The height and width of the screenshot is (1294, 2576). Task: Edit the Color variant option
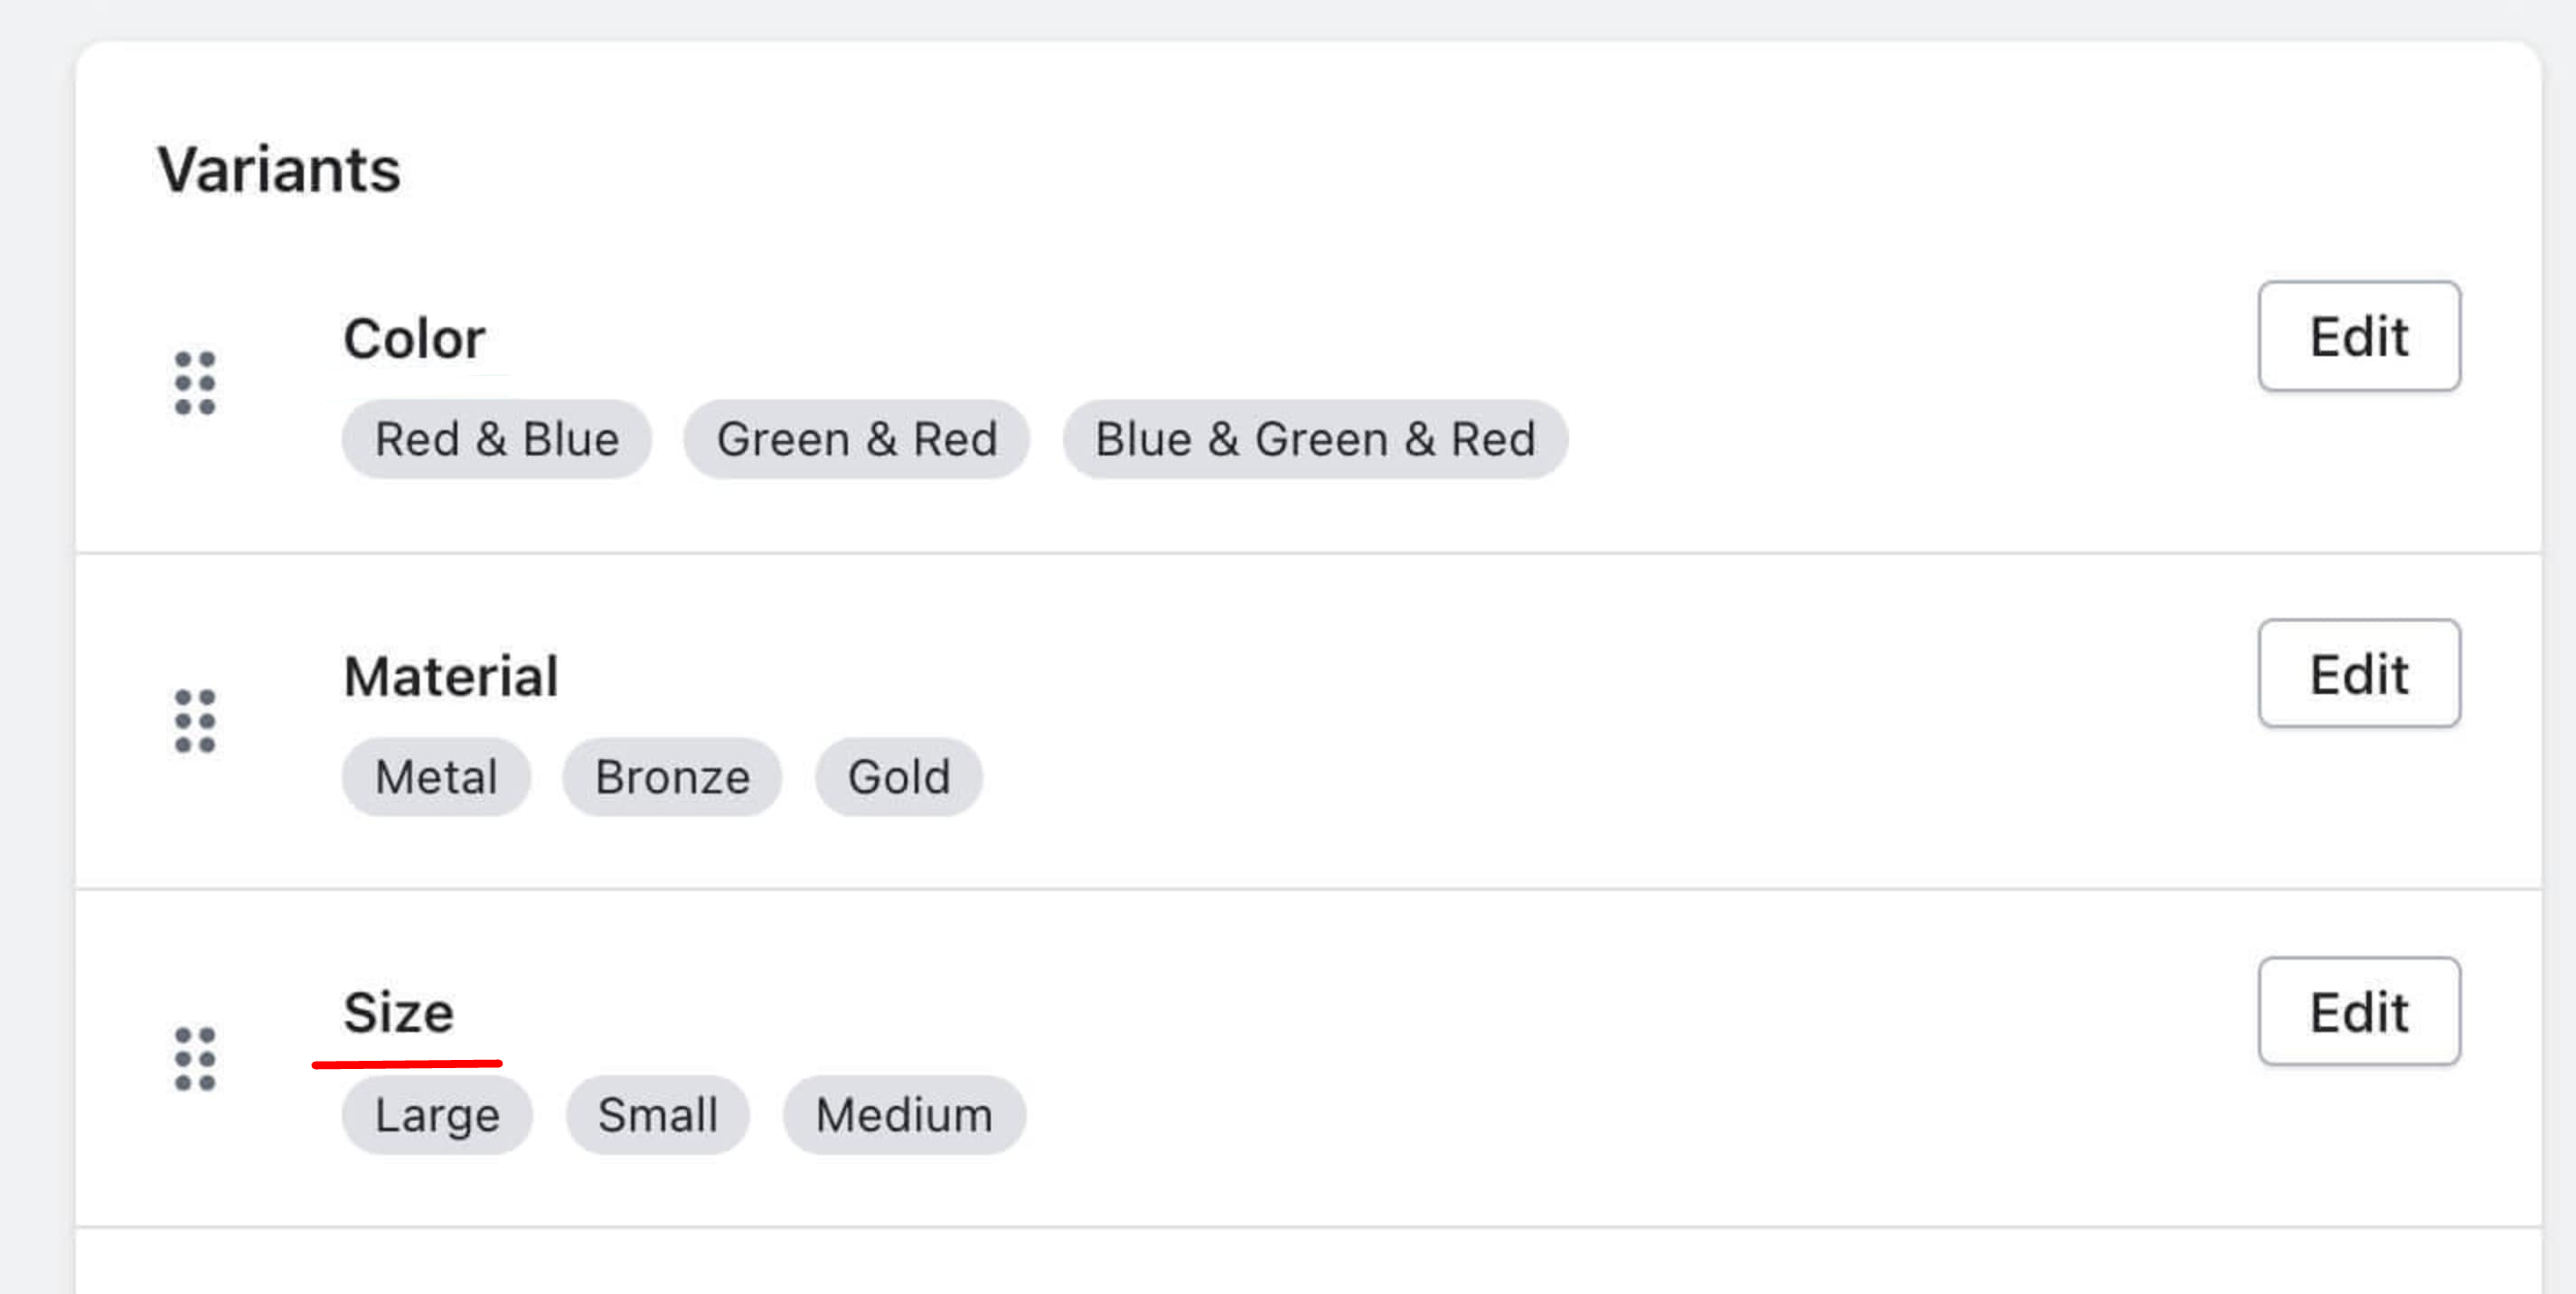point(2359,337)
